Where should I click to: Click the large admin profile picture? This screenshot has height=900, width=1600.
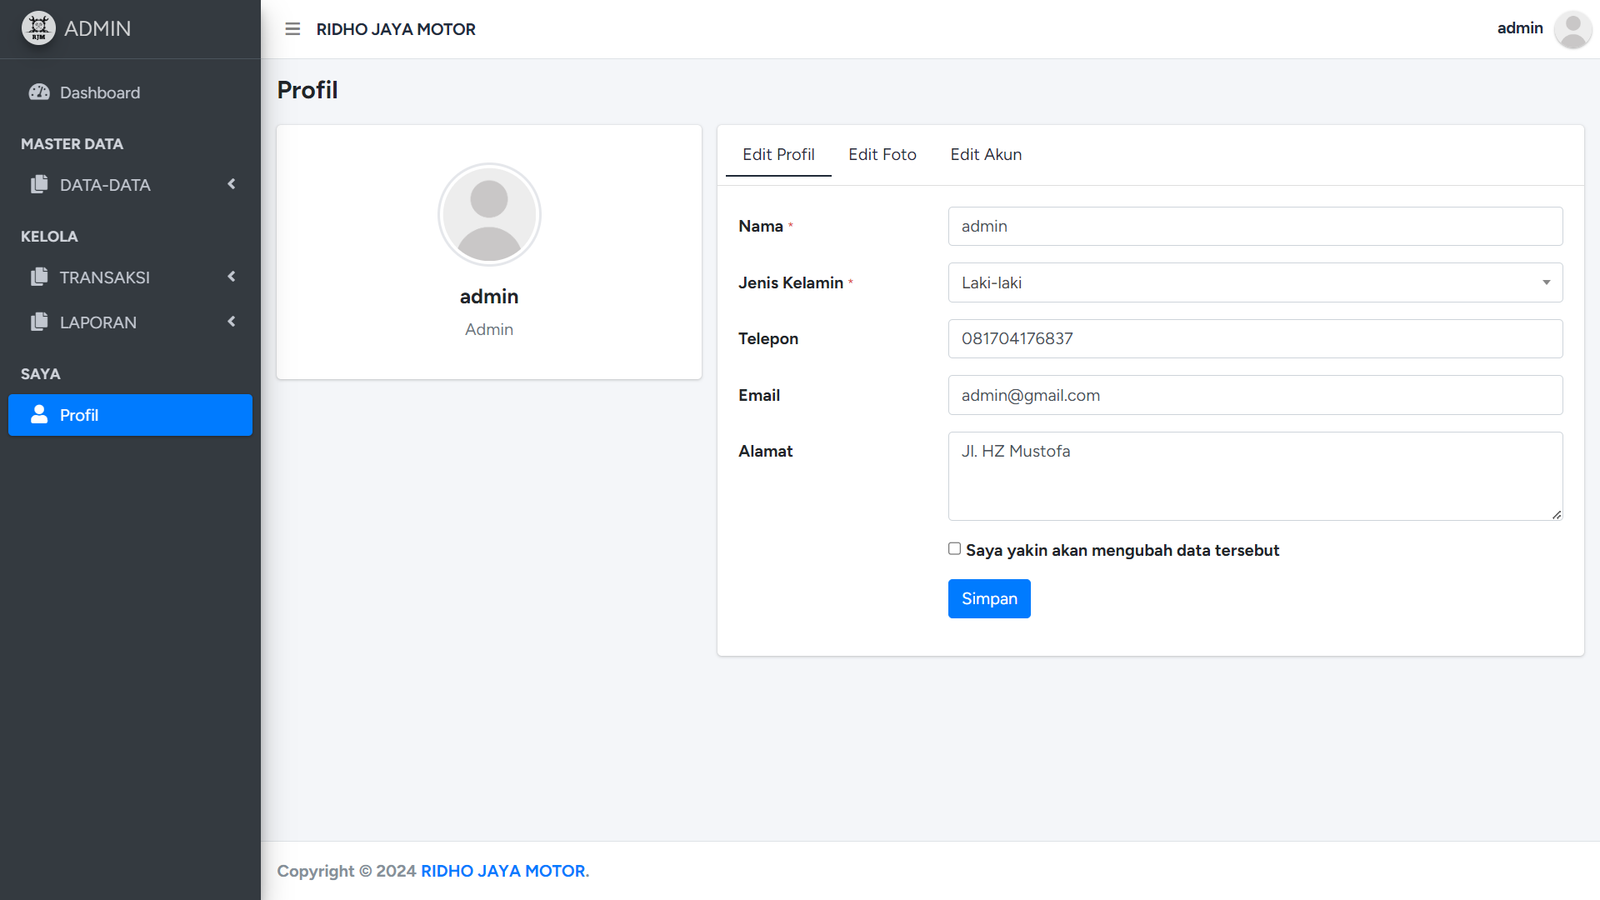pos(489,214)
